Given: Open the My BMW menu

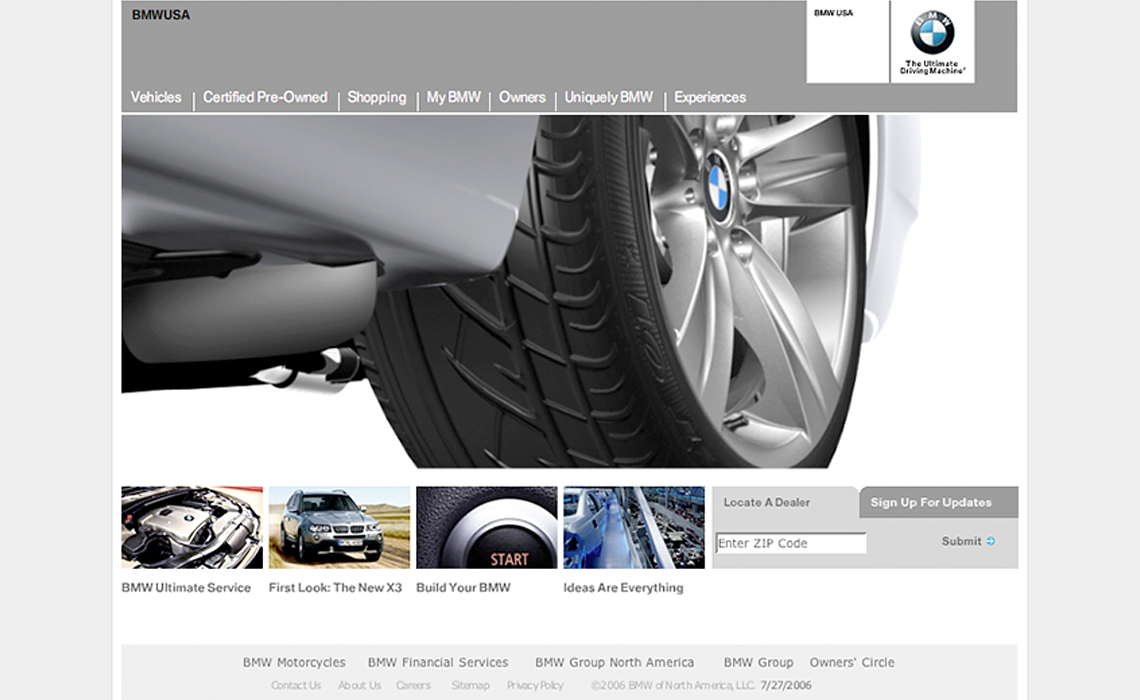Looking at the screenshot, I should tap(454, 97).
